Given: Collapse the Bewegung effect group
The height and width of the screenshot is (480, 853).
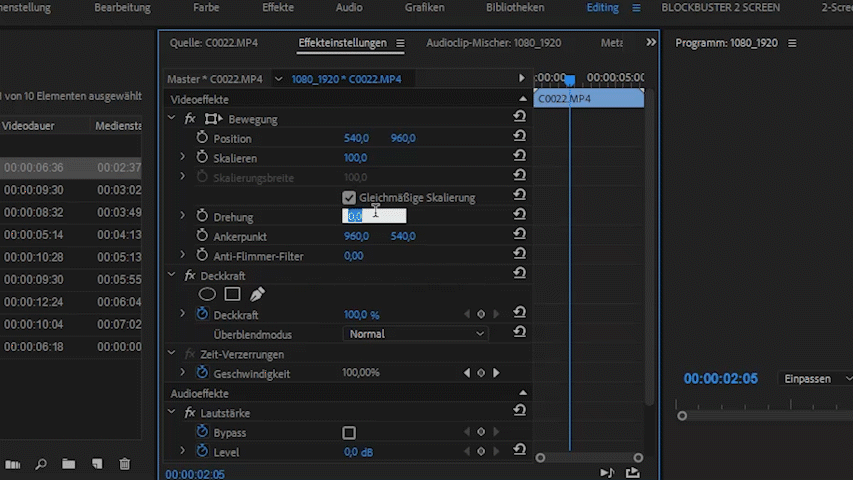Looking at the screenshot, I should pos(172,119).
